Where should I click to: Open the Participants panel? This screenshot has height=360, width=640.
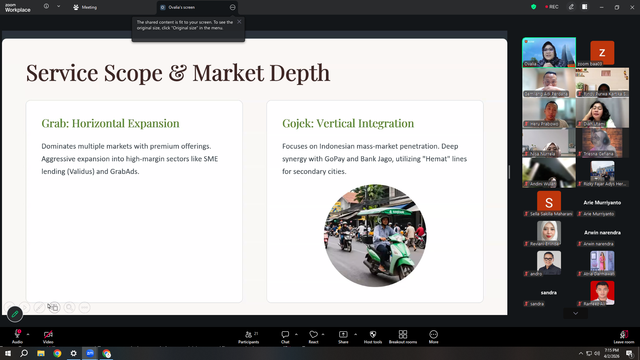click(249, 336)
